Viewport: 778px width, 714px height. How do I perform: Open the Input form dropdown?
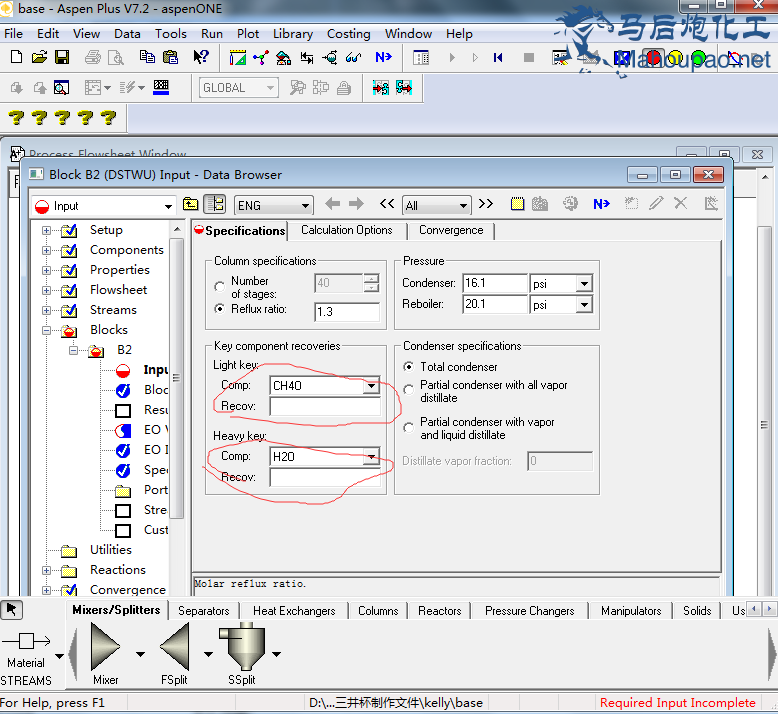pyautogui.click(x=168, y=206)
